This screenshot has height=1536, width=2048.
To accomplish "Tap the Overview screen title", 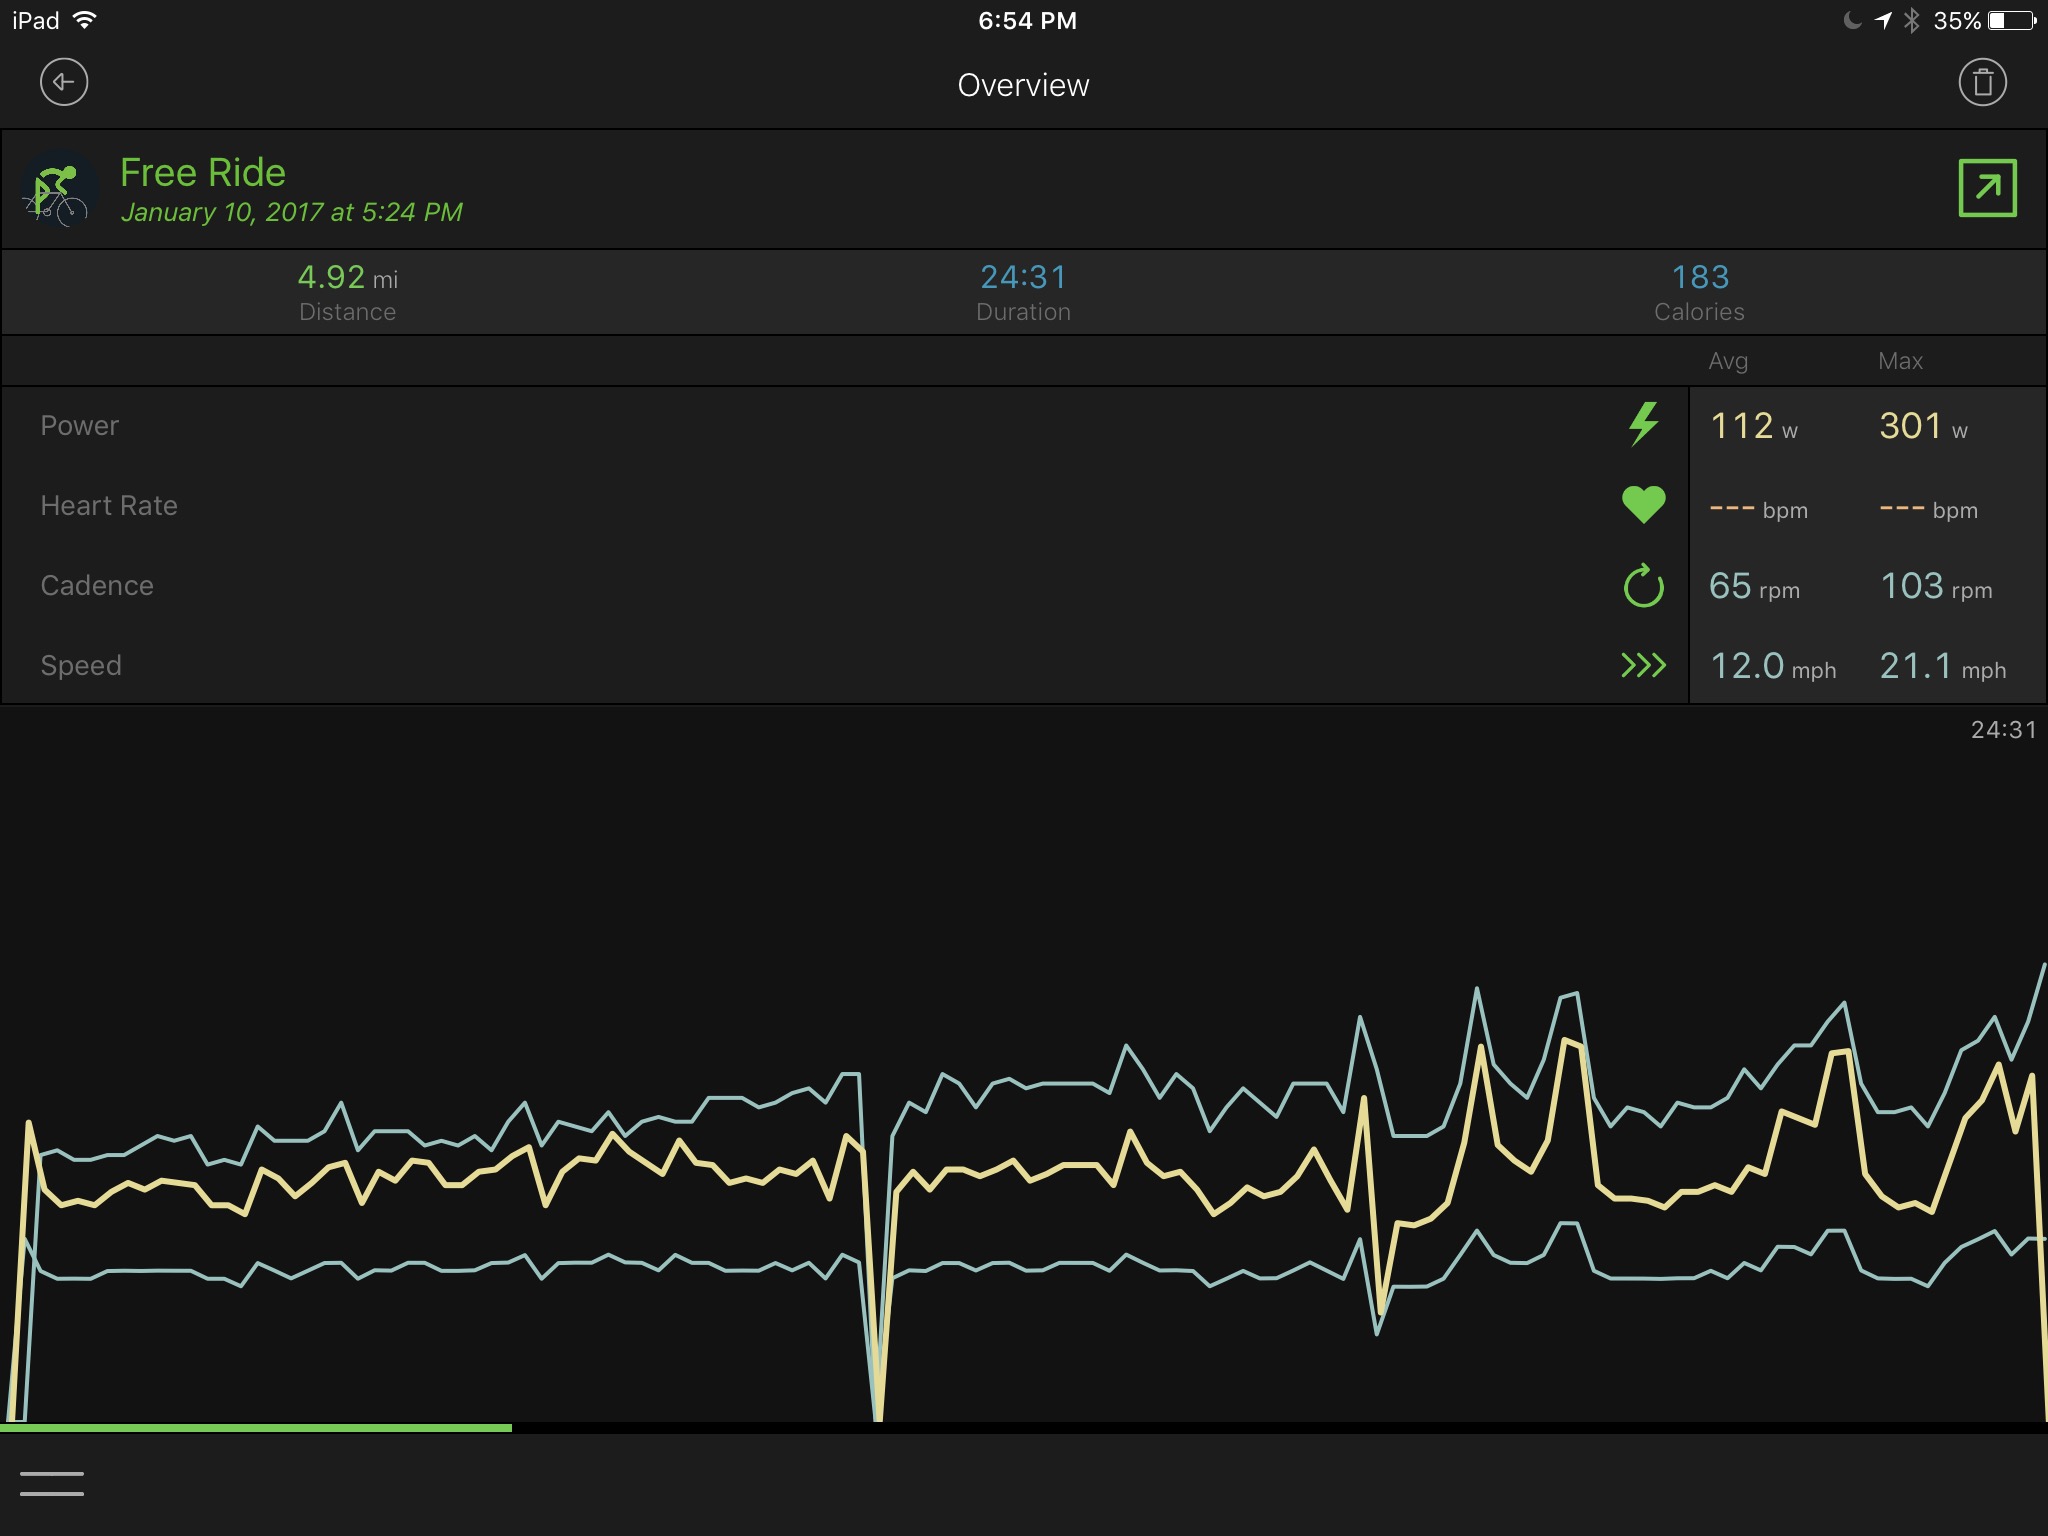I will point(1023,85).
